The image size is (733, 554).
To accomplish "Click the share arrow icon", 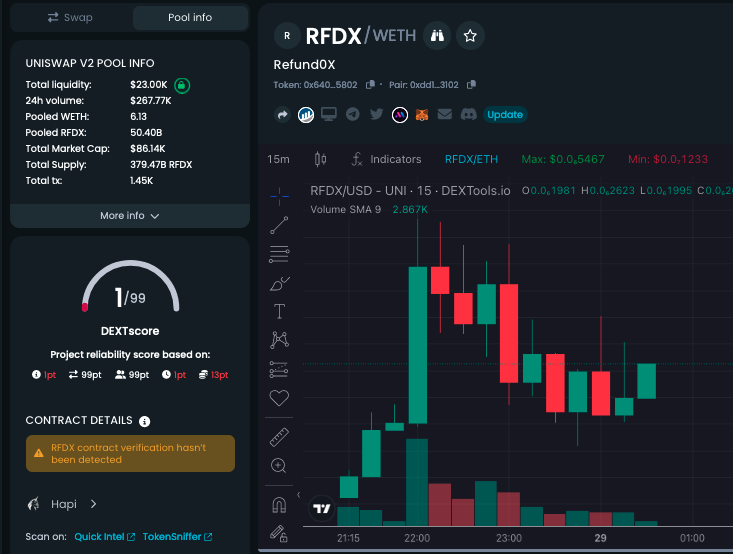I will (282, 115).
